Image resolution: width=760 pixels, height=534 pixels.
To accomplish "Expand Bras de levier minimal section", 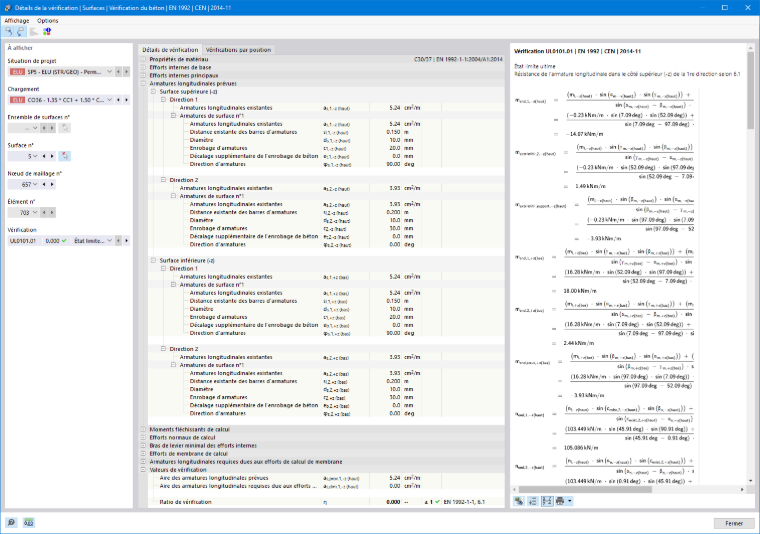I will click(143, 445).
